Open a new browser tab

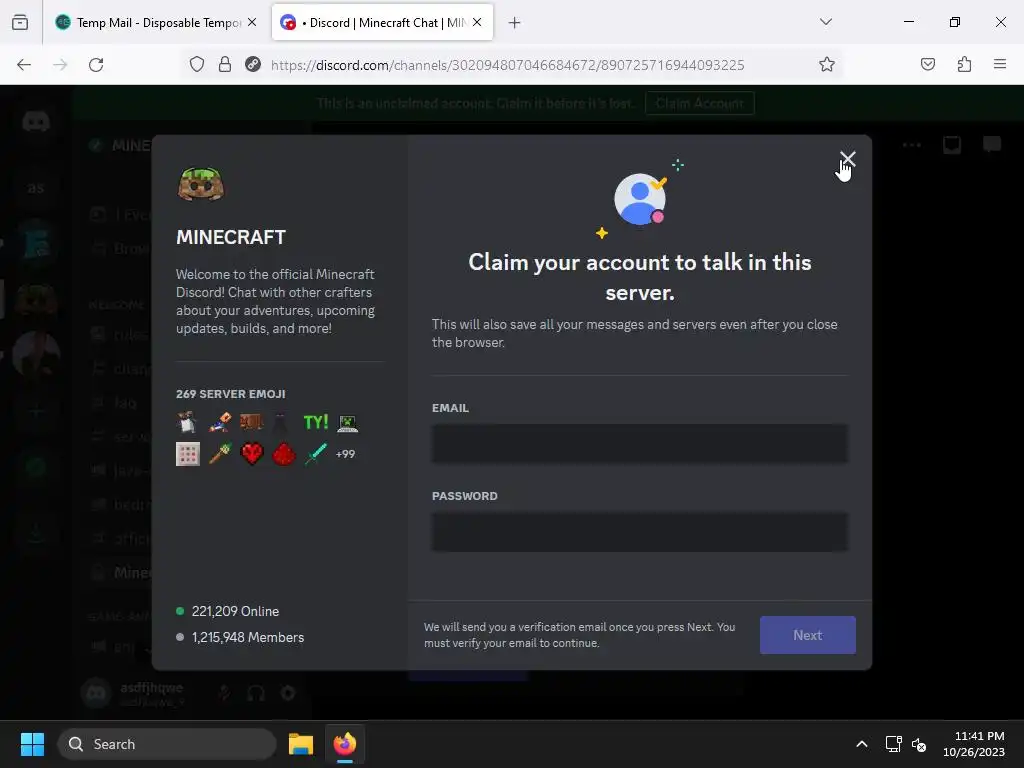tap(515, 23)
